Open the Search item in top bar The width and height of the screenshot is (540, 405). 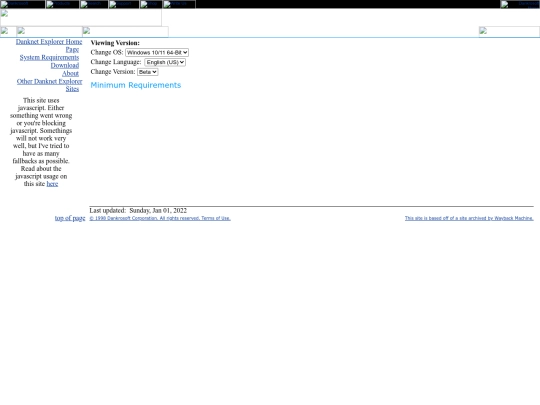pyautogui.click(x=94, y=4)
